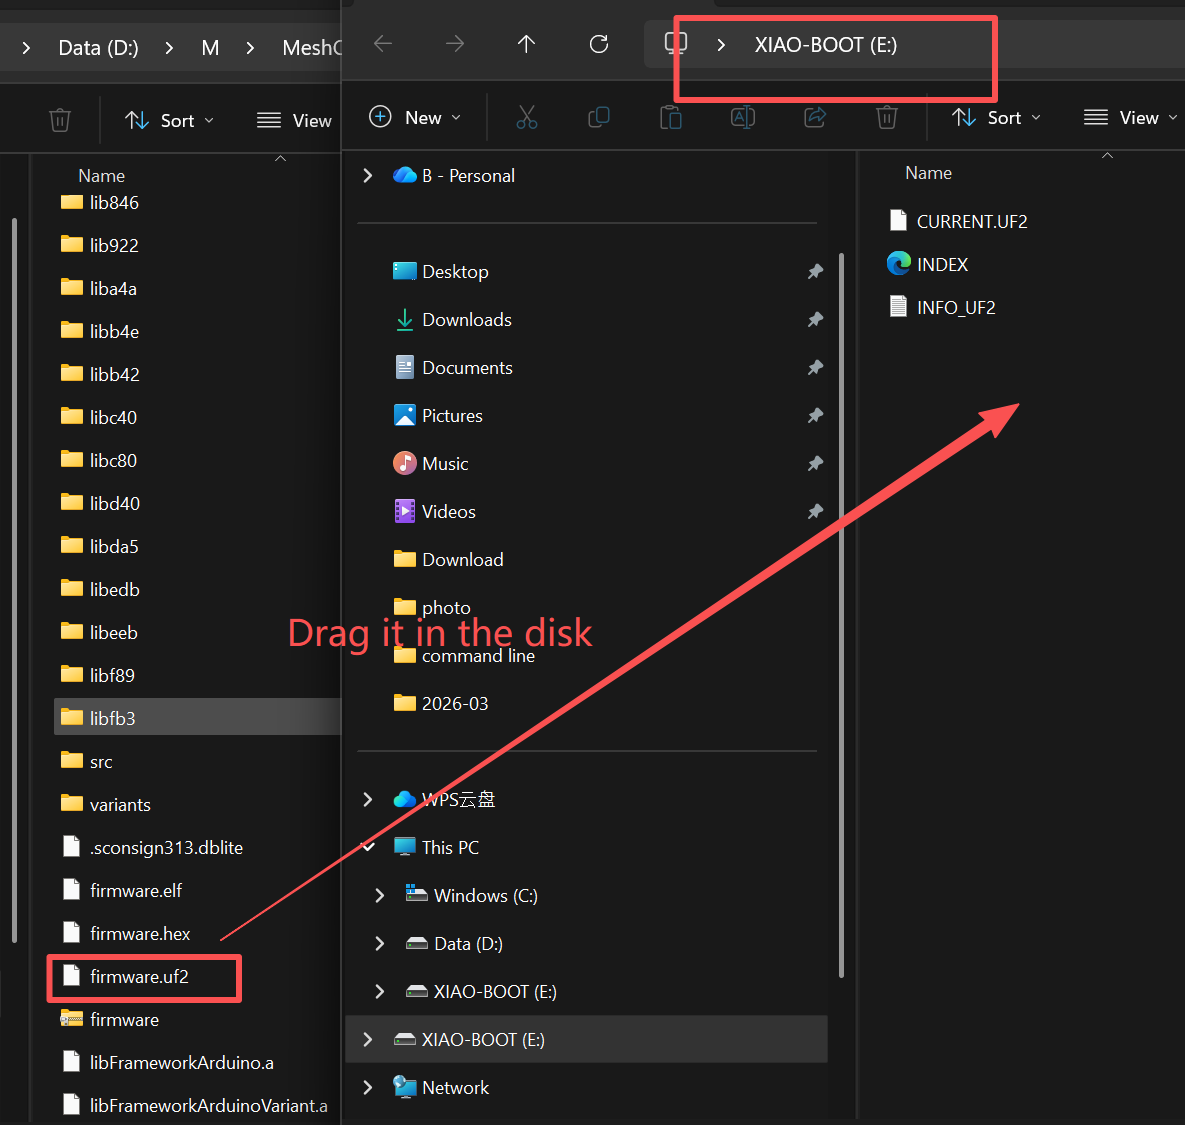
Task: Click the Delete trash icon in right window
Action: click(887, 118)
